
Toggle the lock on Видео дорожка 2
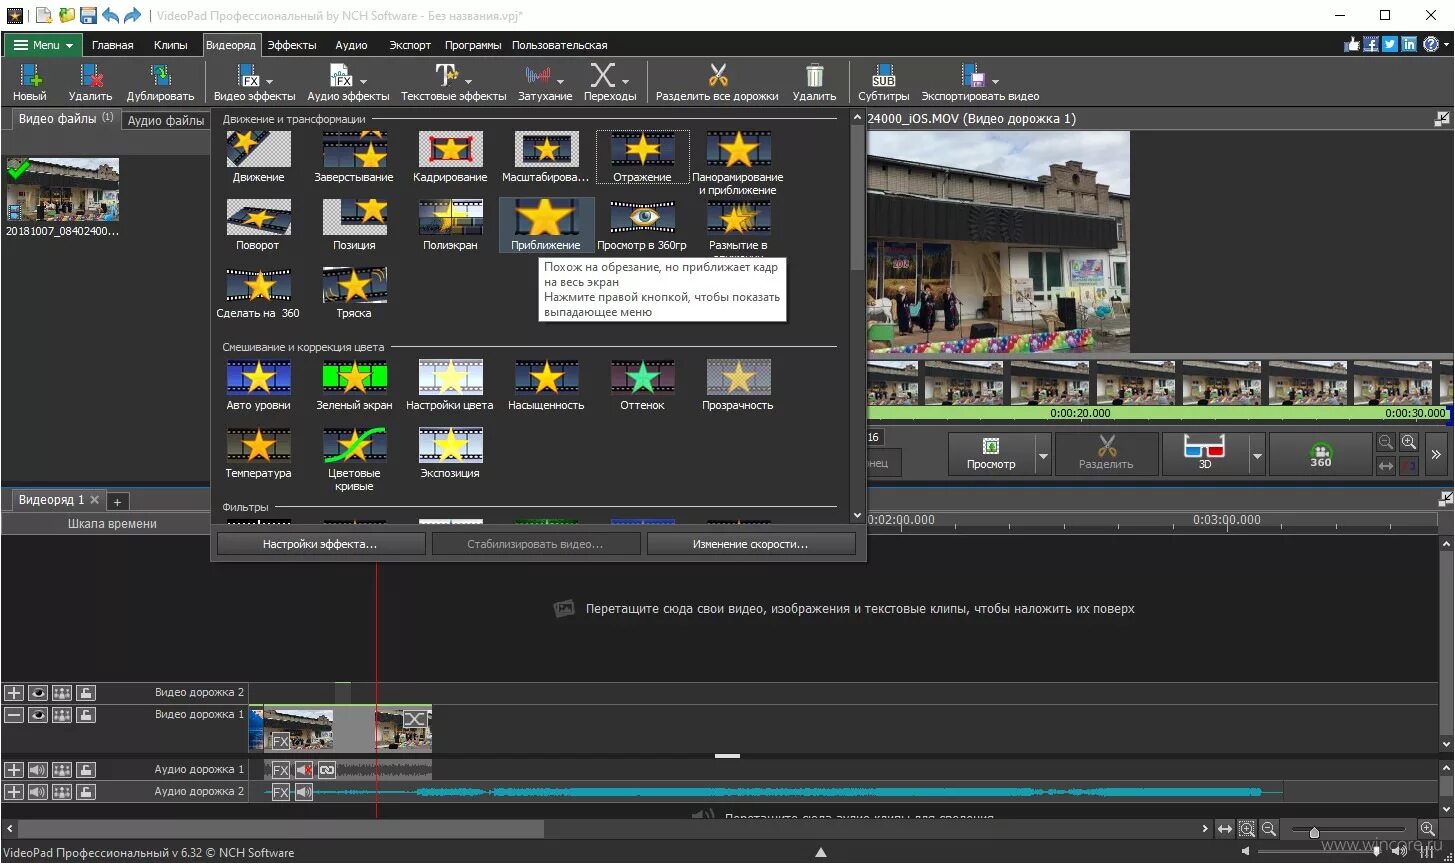[86, 692]
